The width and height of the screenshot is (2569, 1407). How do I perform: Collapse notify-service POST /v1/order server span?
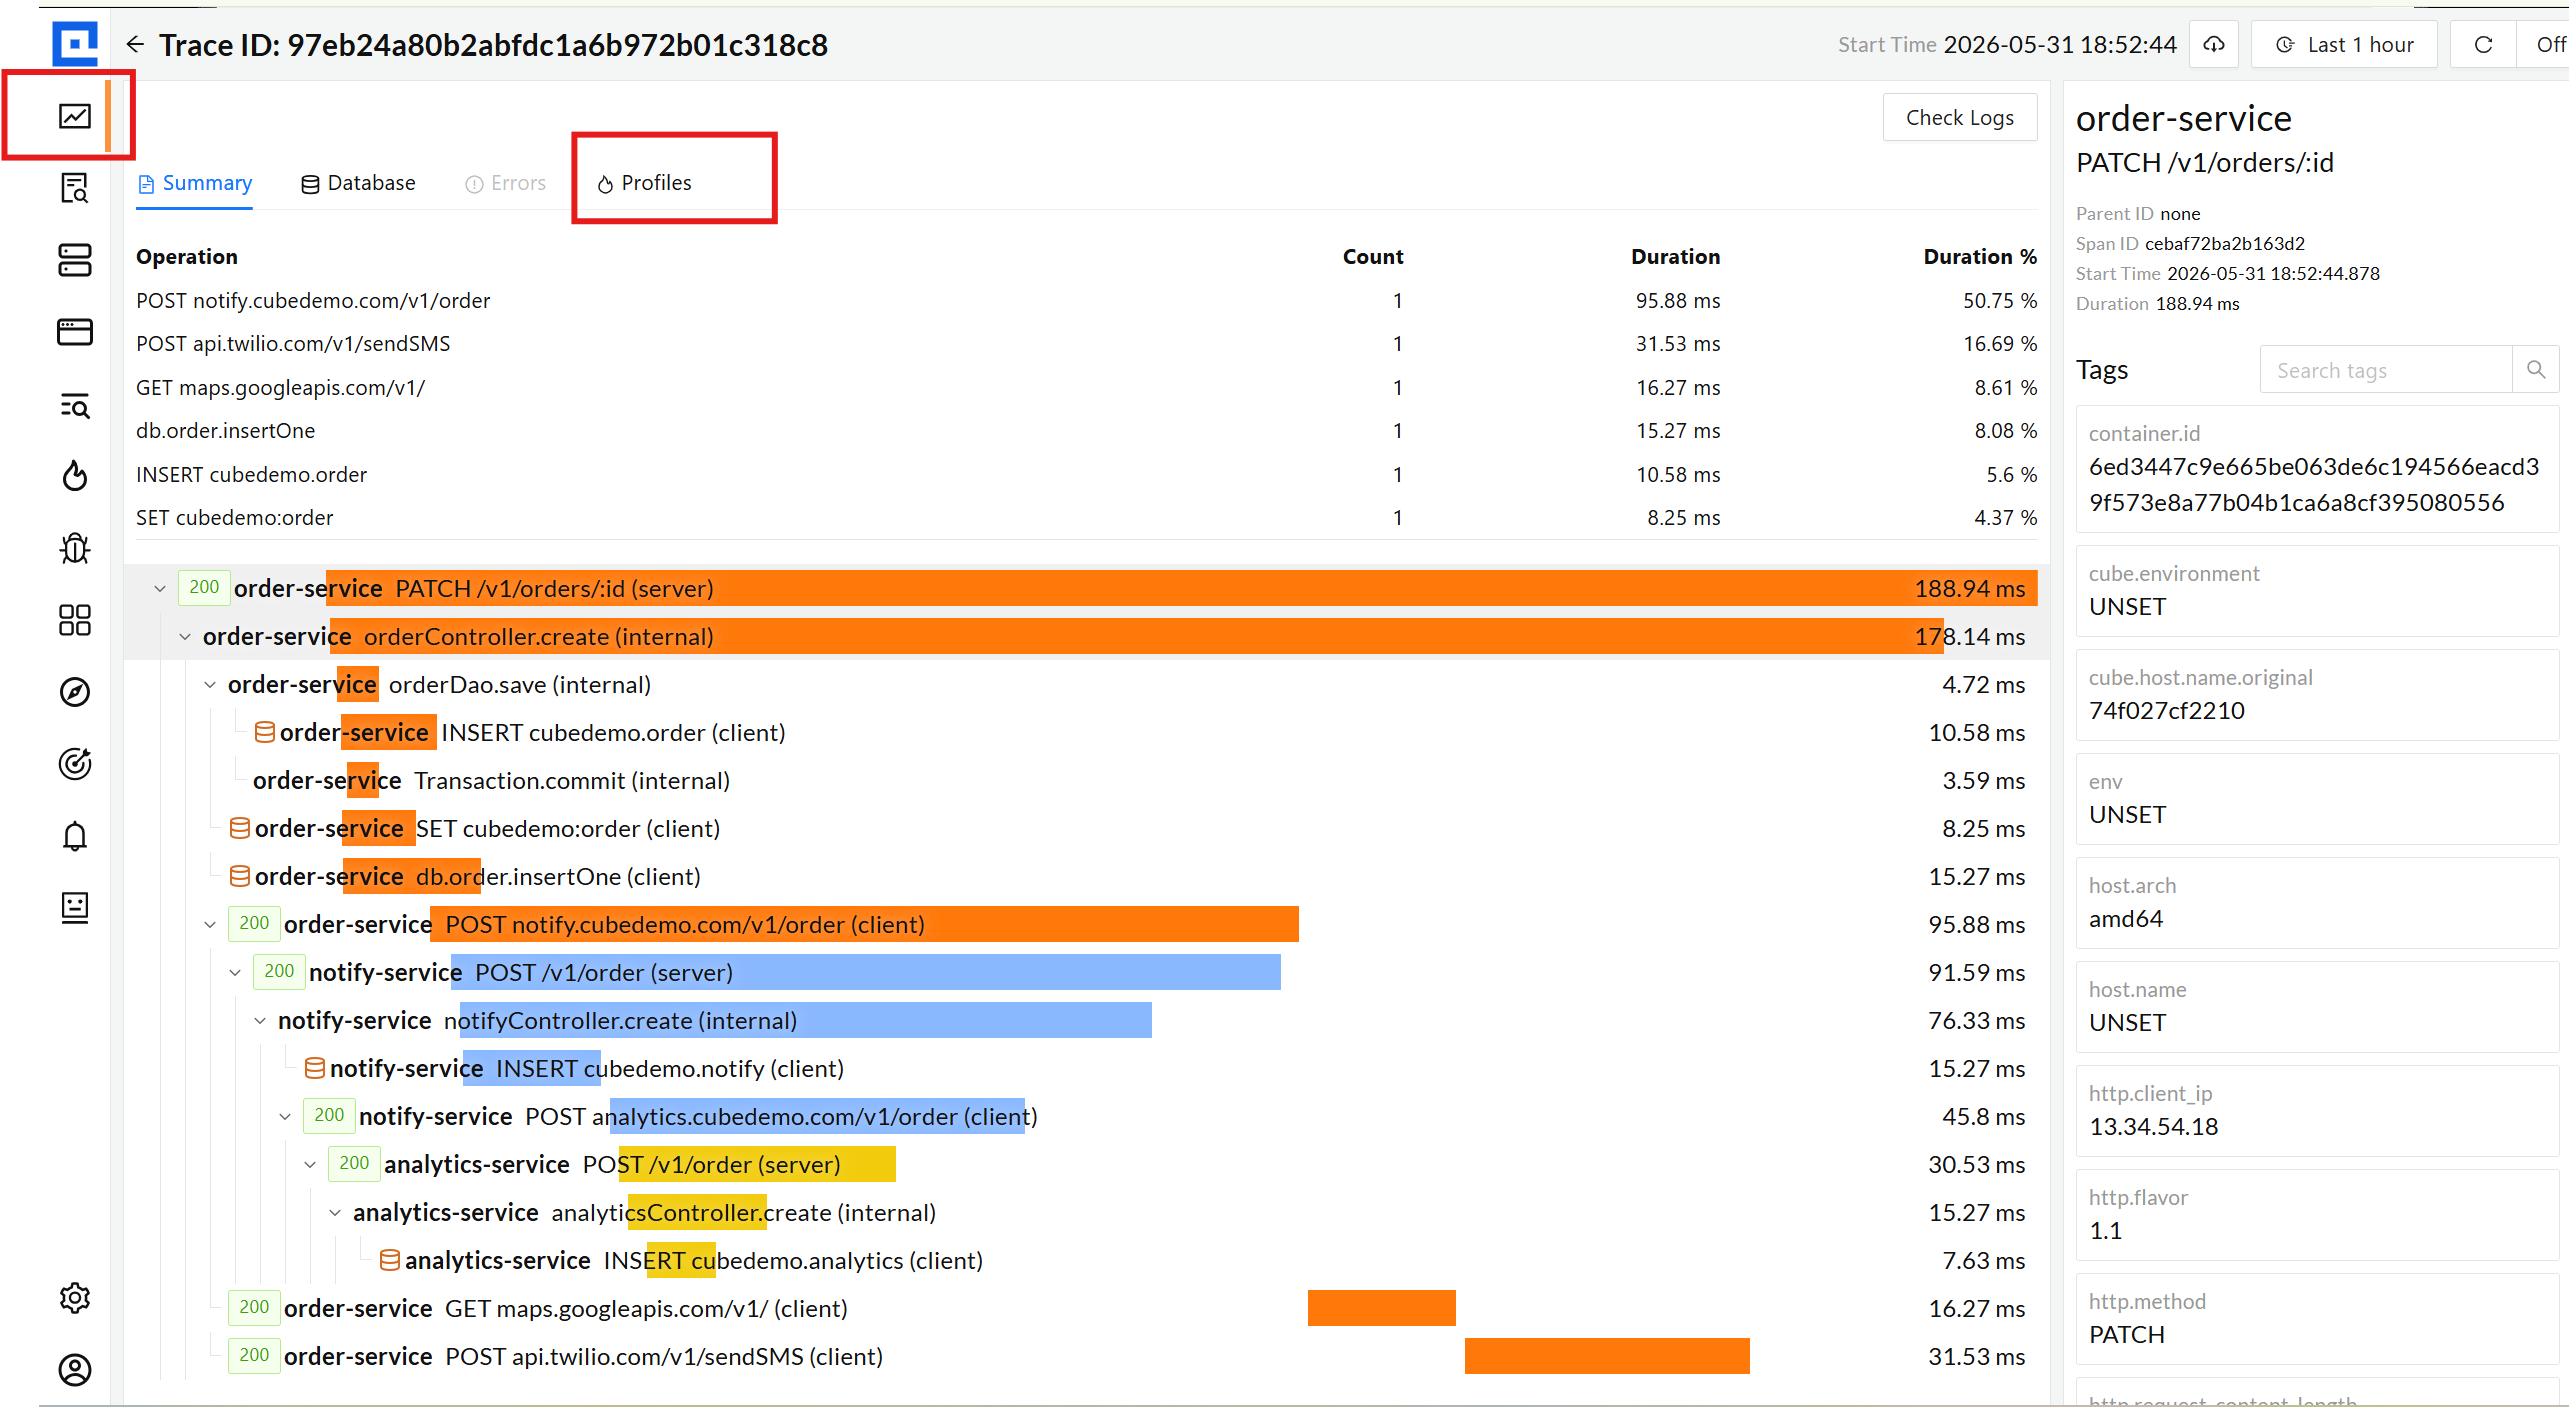235,973
